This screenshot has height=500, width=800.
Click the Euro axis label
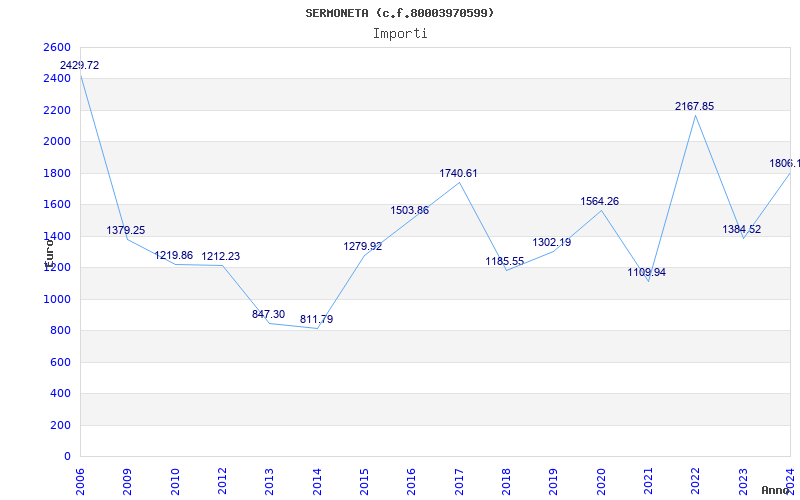(49, 253)
